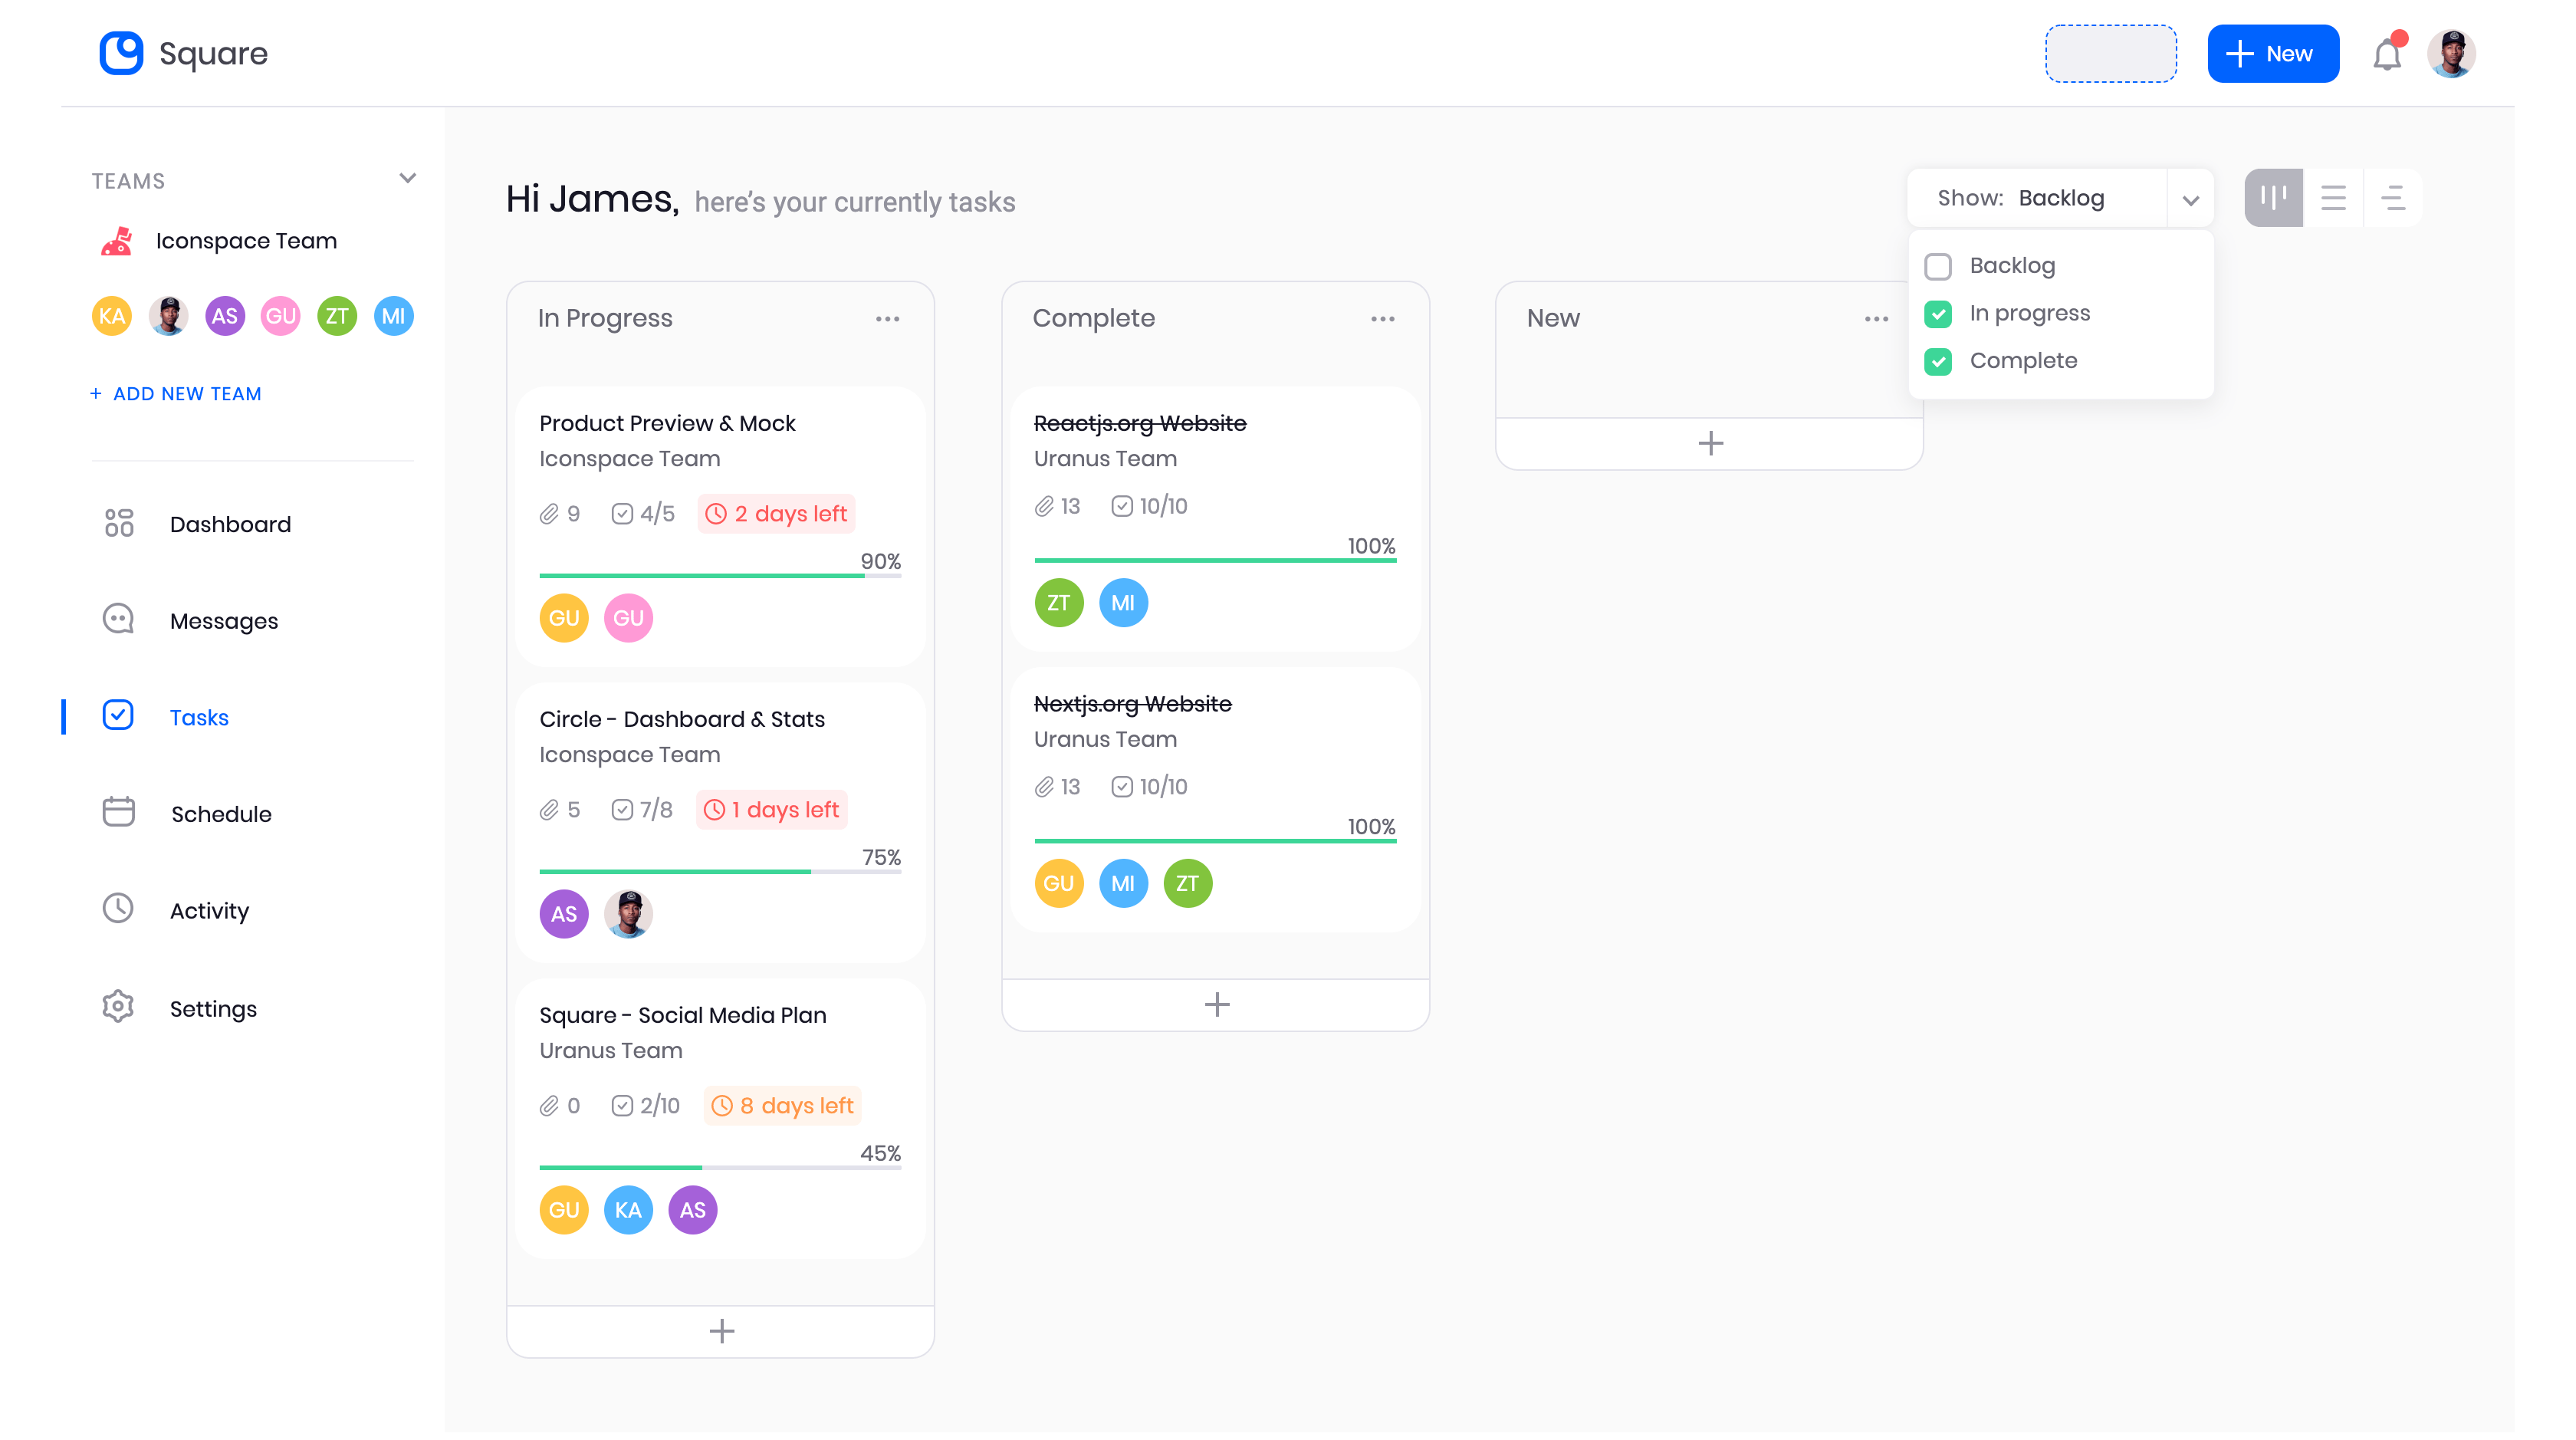This screenshot has height=1440, width=2576.
Task: Click the New button
Action: [x=2273, y=53]
